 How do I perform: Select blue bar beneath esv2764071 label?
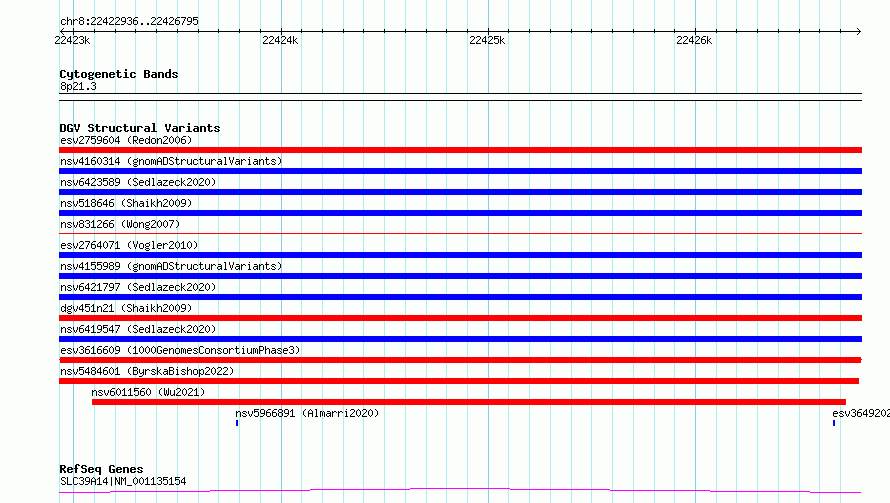460,255
